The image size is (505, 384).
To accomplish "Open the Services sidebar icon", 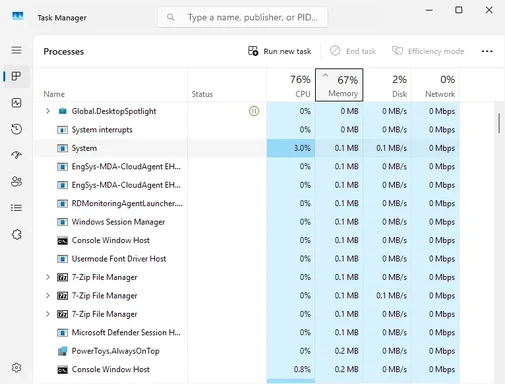I will click(x=16, y=235).
